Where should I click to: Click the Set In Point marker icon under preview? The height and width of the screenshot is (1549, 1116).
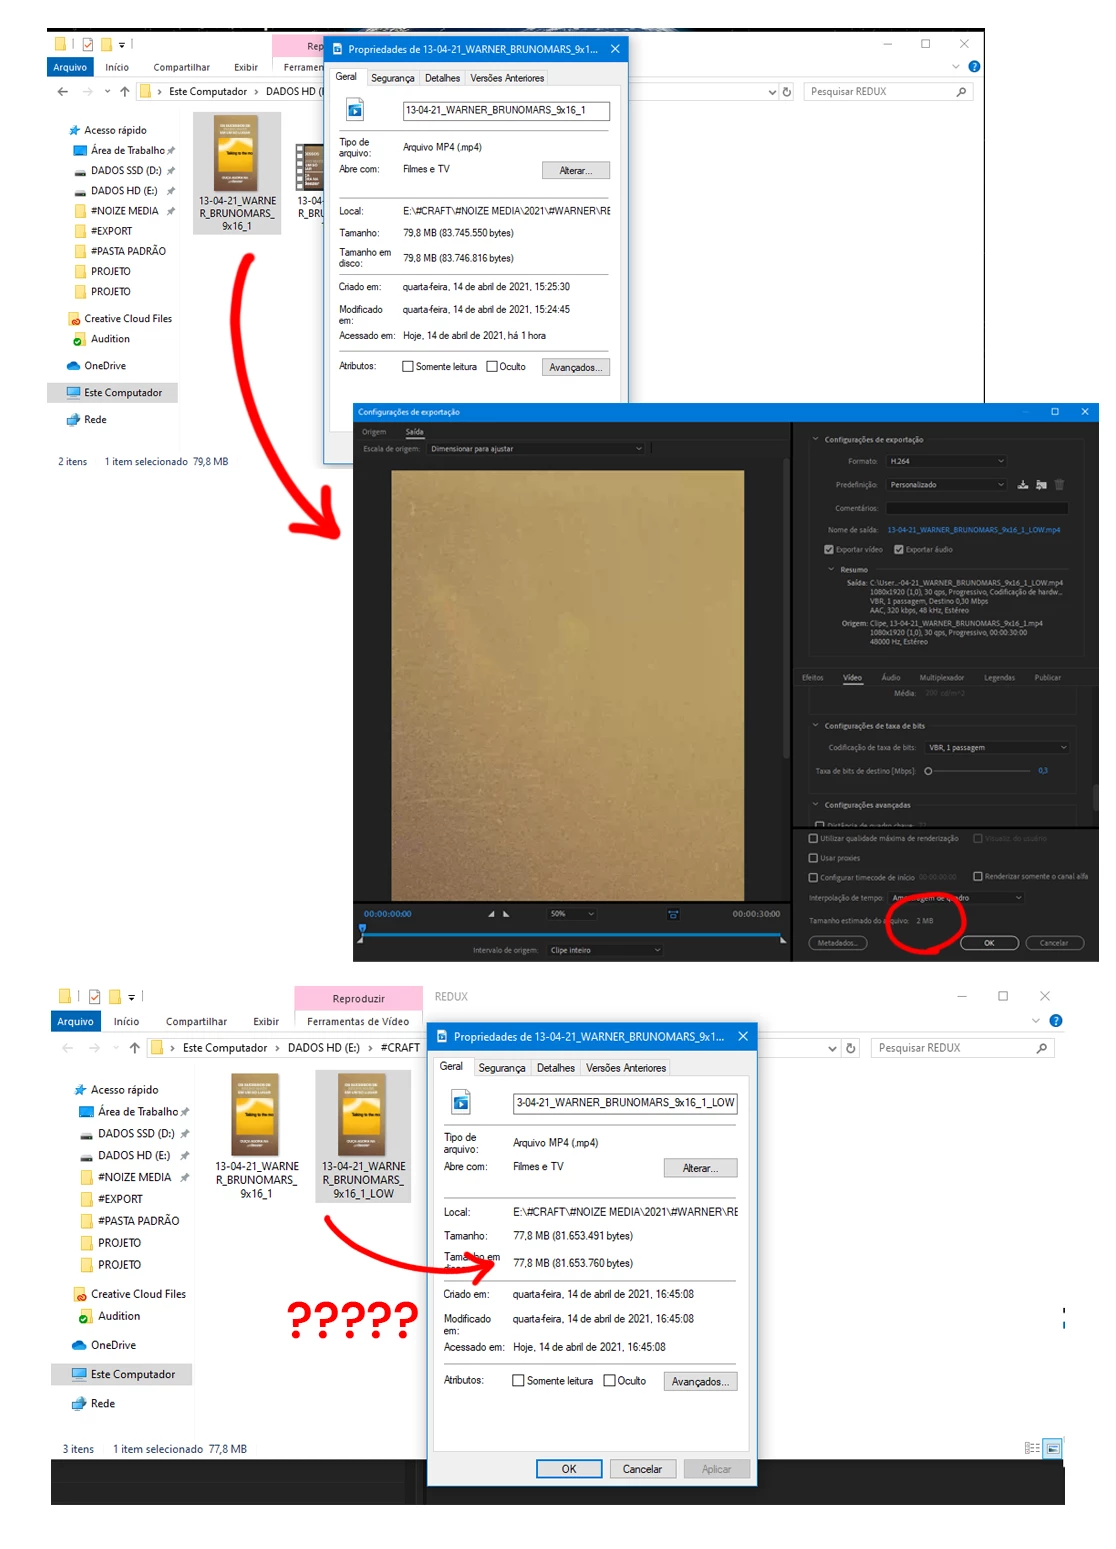(x=491, y=914)
